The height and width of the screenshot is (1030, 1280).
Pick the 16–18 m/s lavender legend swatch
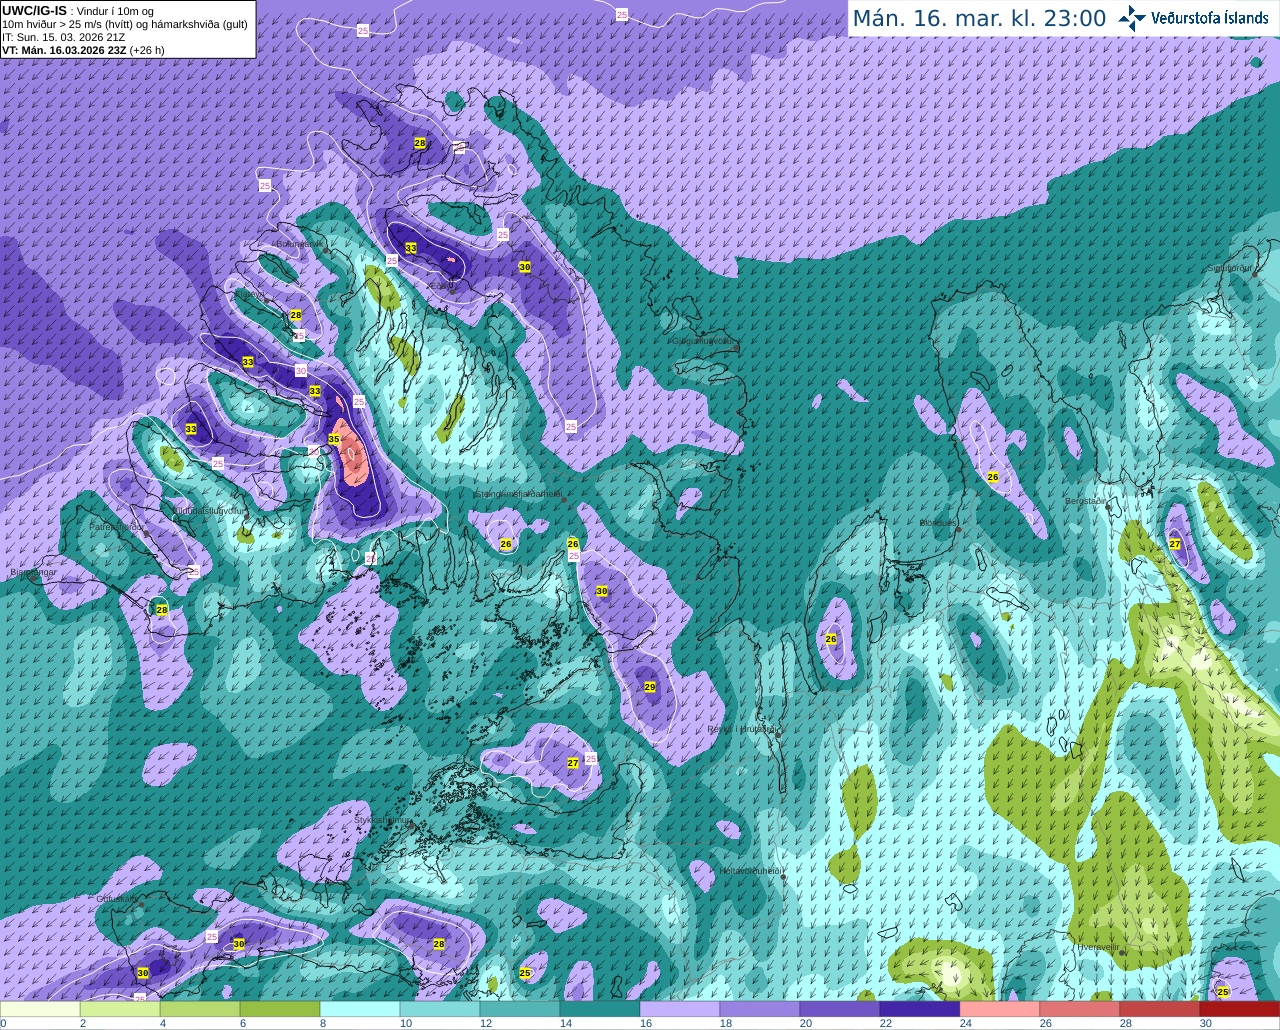coord(680,1009)
